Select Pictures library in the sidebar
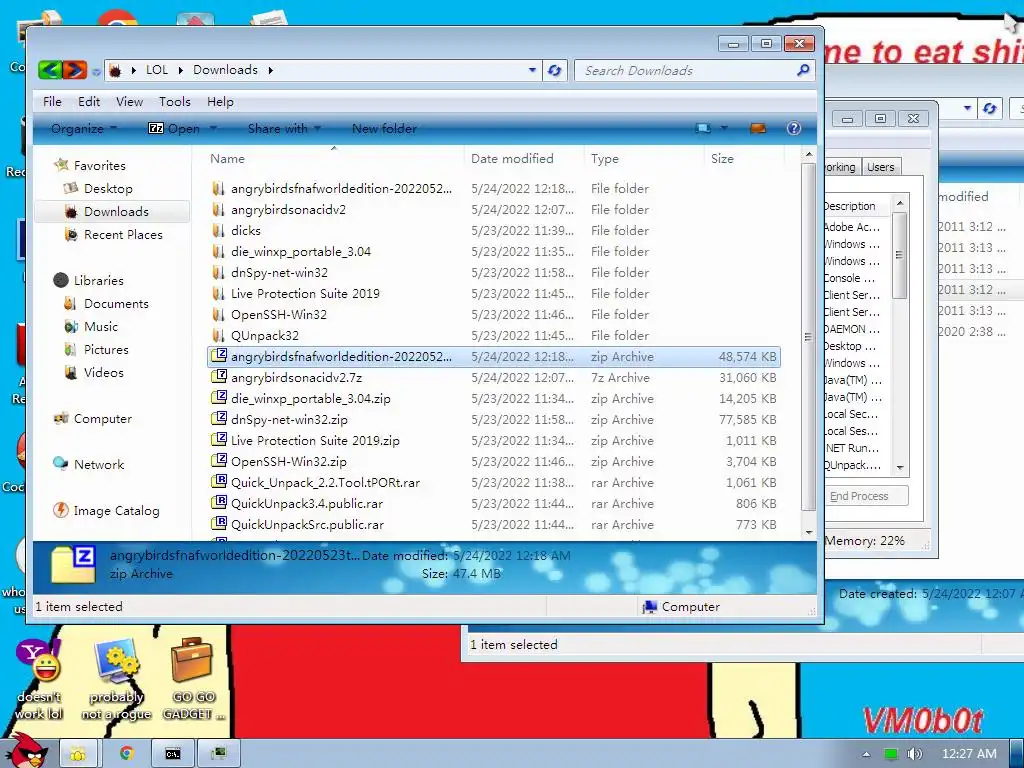 point(106,349)
